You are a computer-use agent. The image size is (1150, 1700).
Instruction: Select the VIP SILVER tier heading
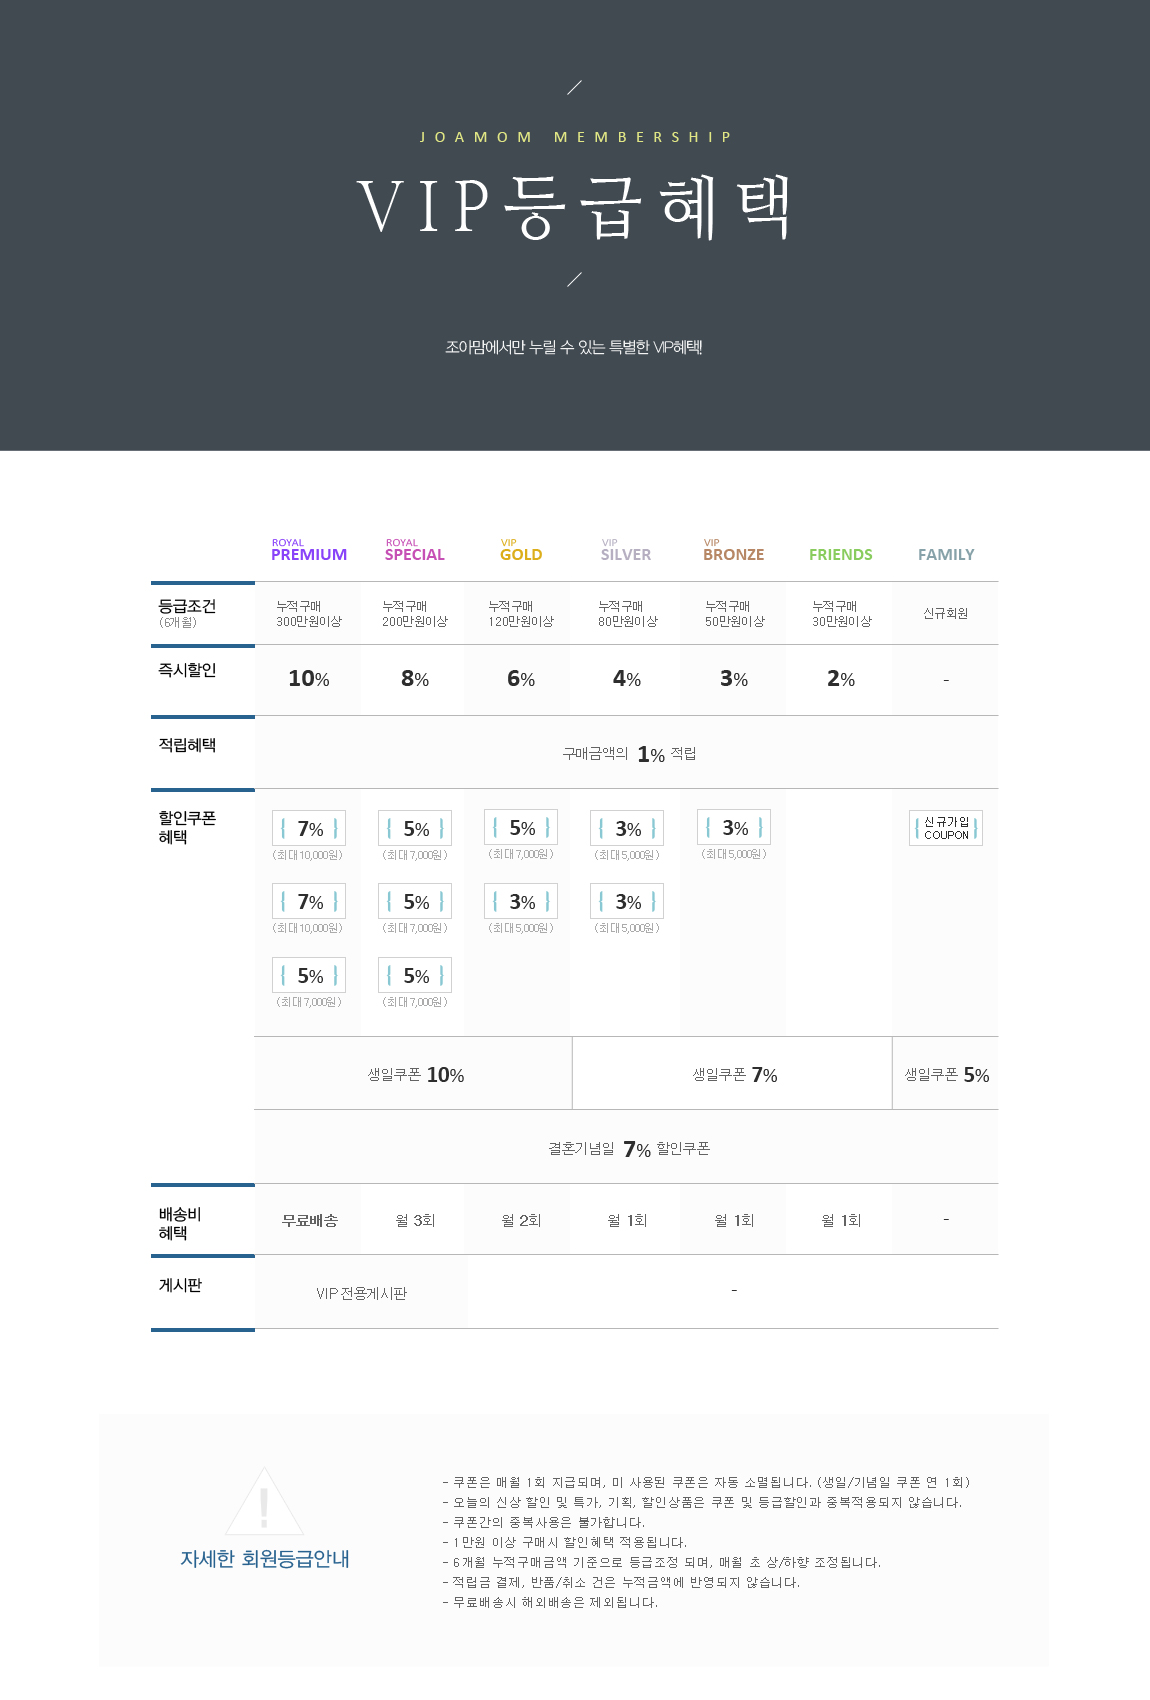click(x=626, y=550)
